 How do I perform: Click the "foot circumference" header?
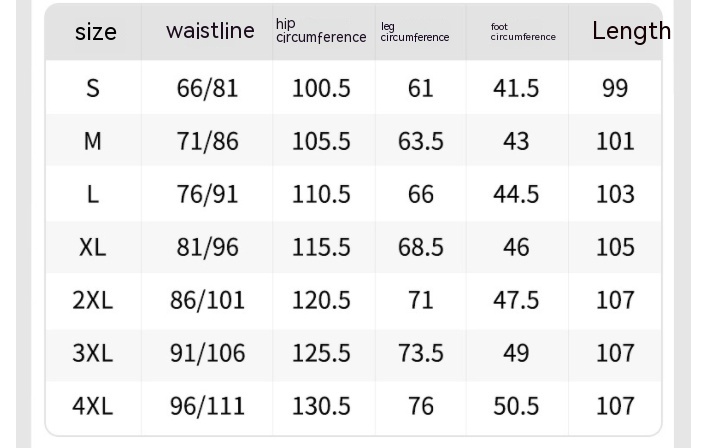click(x=522, y=32)
